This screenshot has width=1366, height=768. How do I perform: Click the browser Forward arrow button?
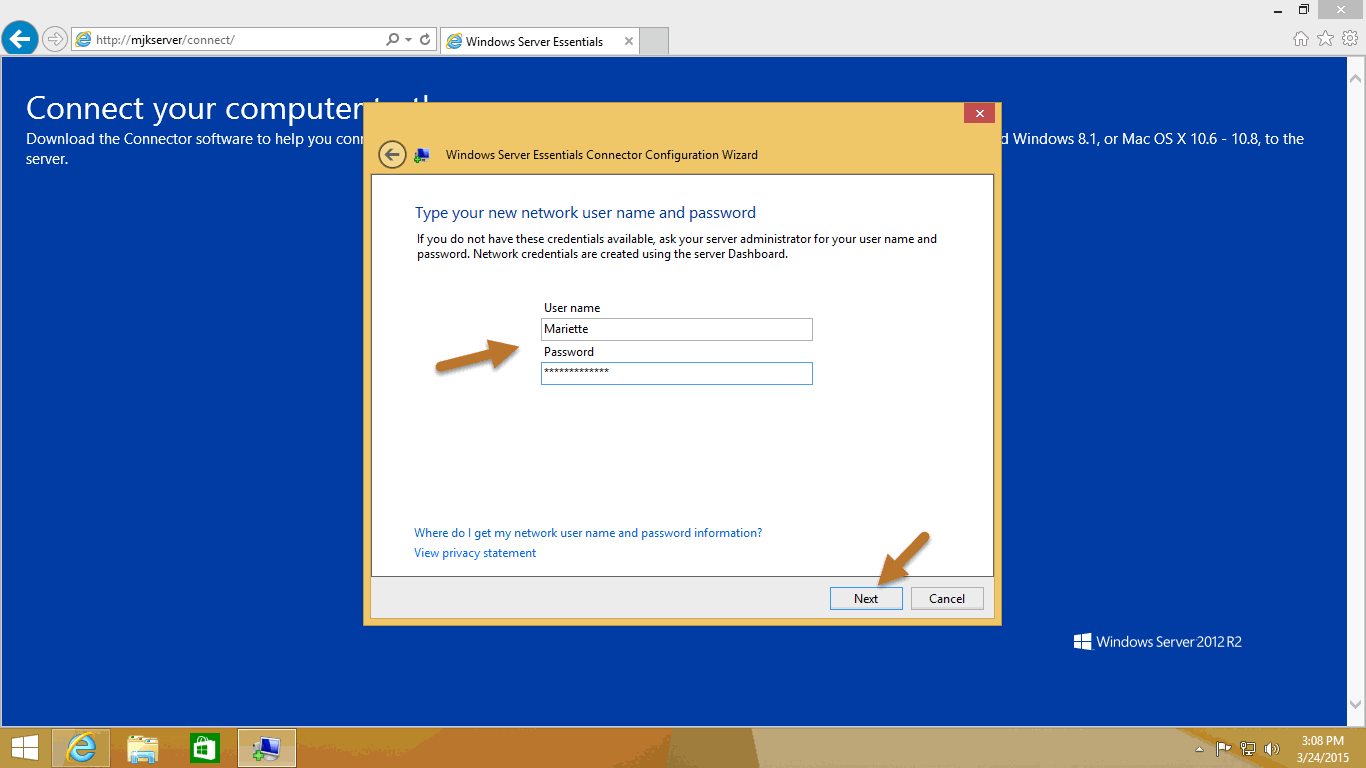pos(55,40)
